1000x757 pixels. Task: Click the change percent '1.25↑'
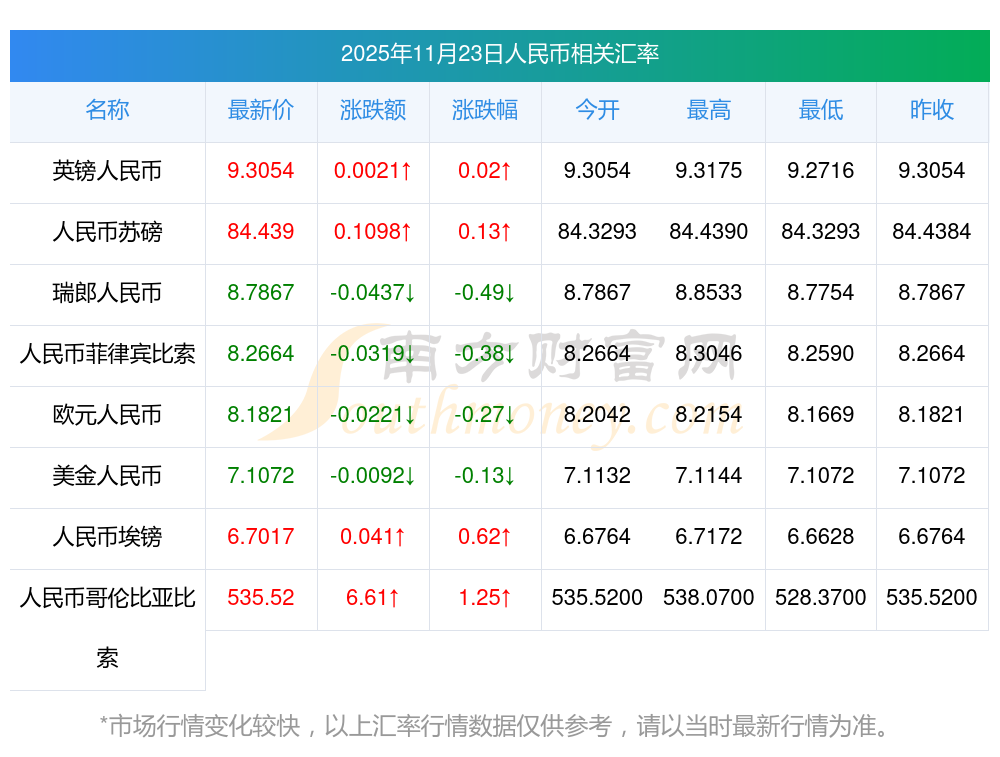pyautogui.click(x=485, y=598)
